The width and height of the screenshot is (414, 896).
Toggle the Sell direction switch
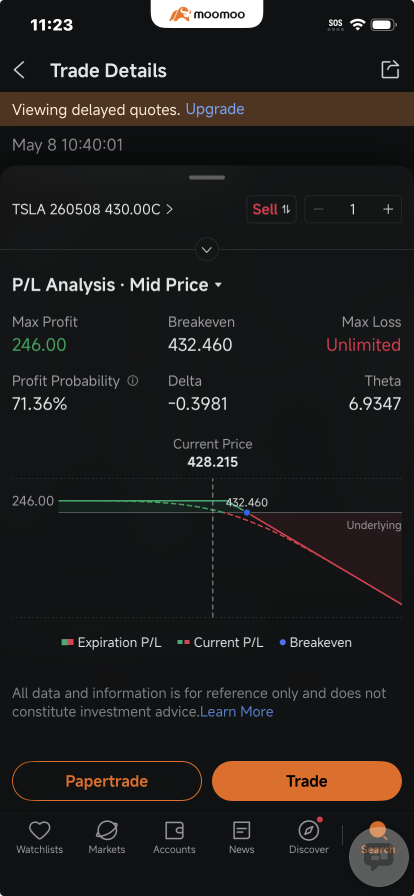tap(271, 209)
